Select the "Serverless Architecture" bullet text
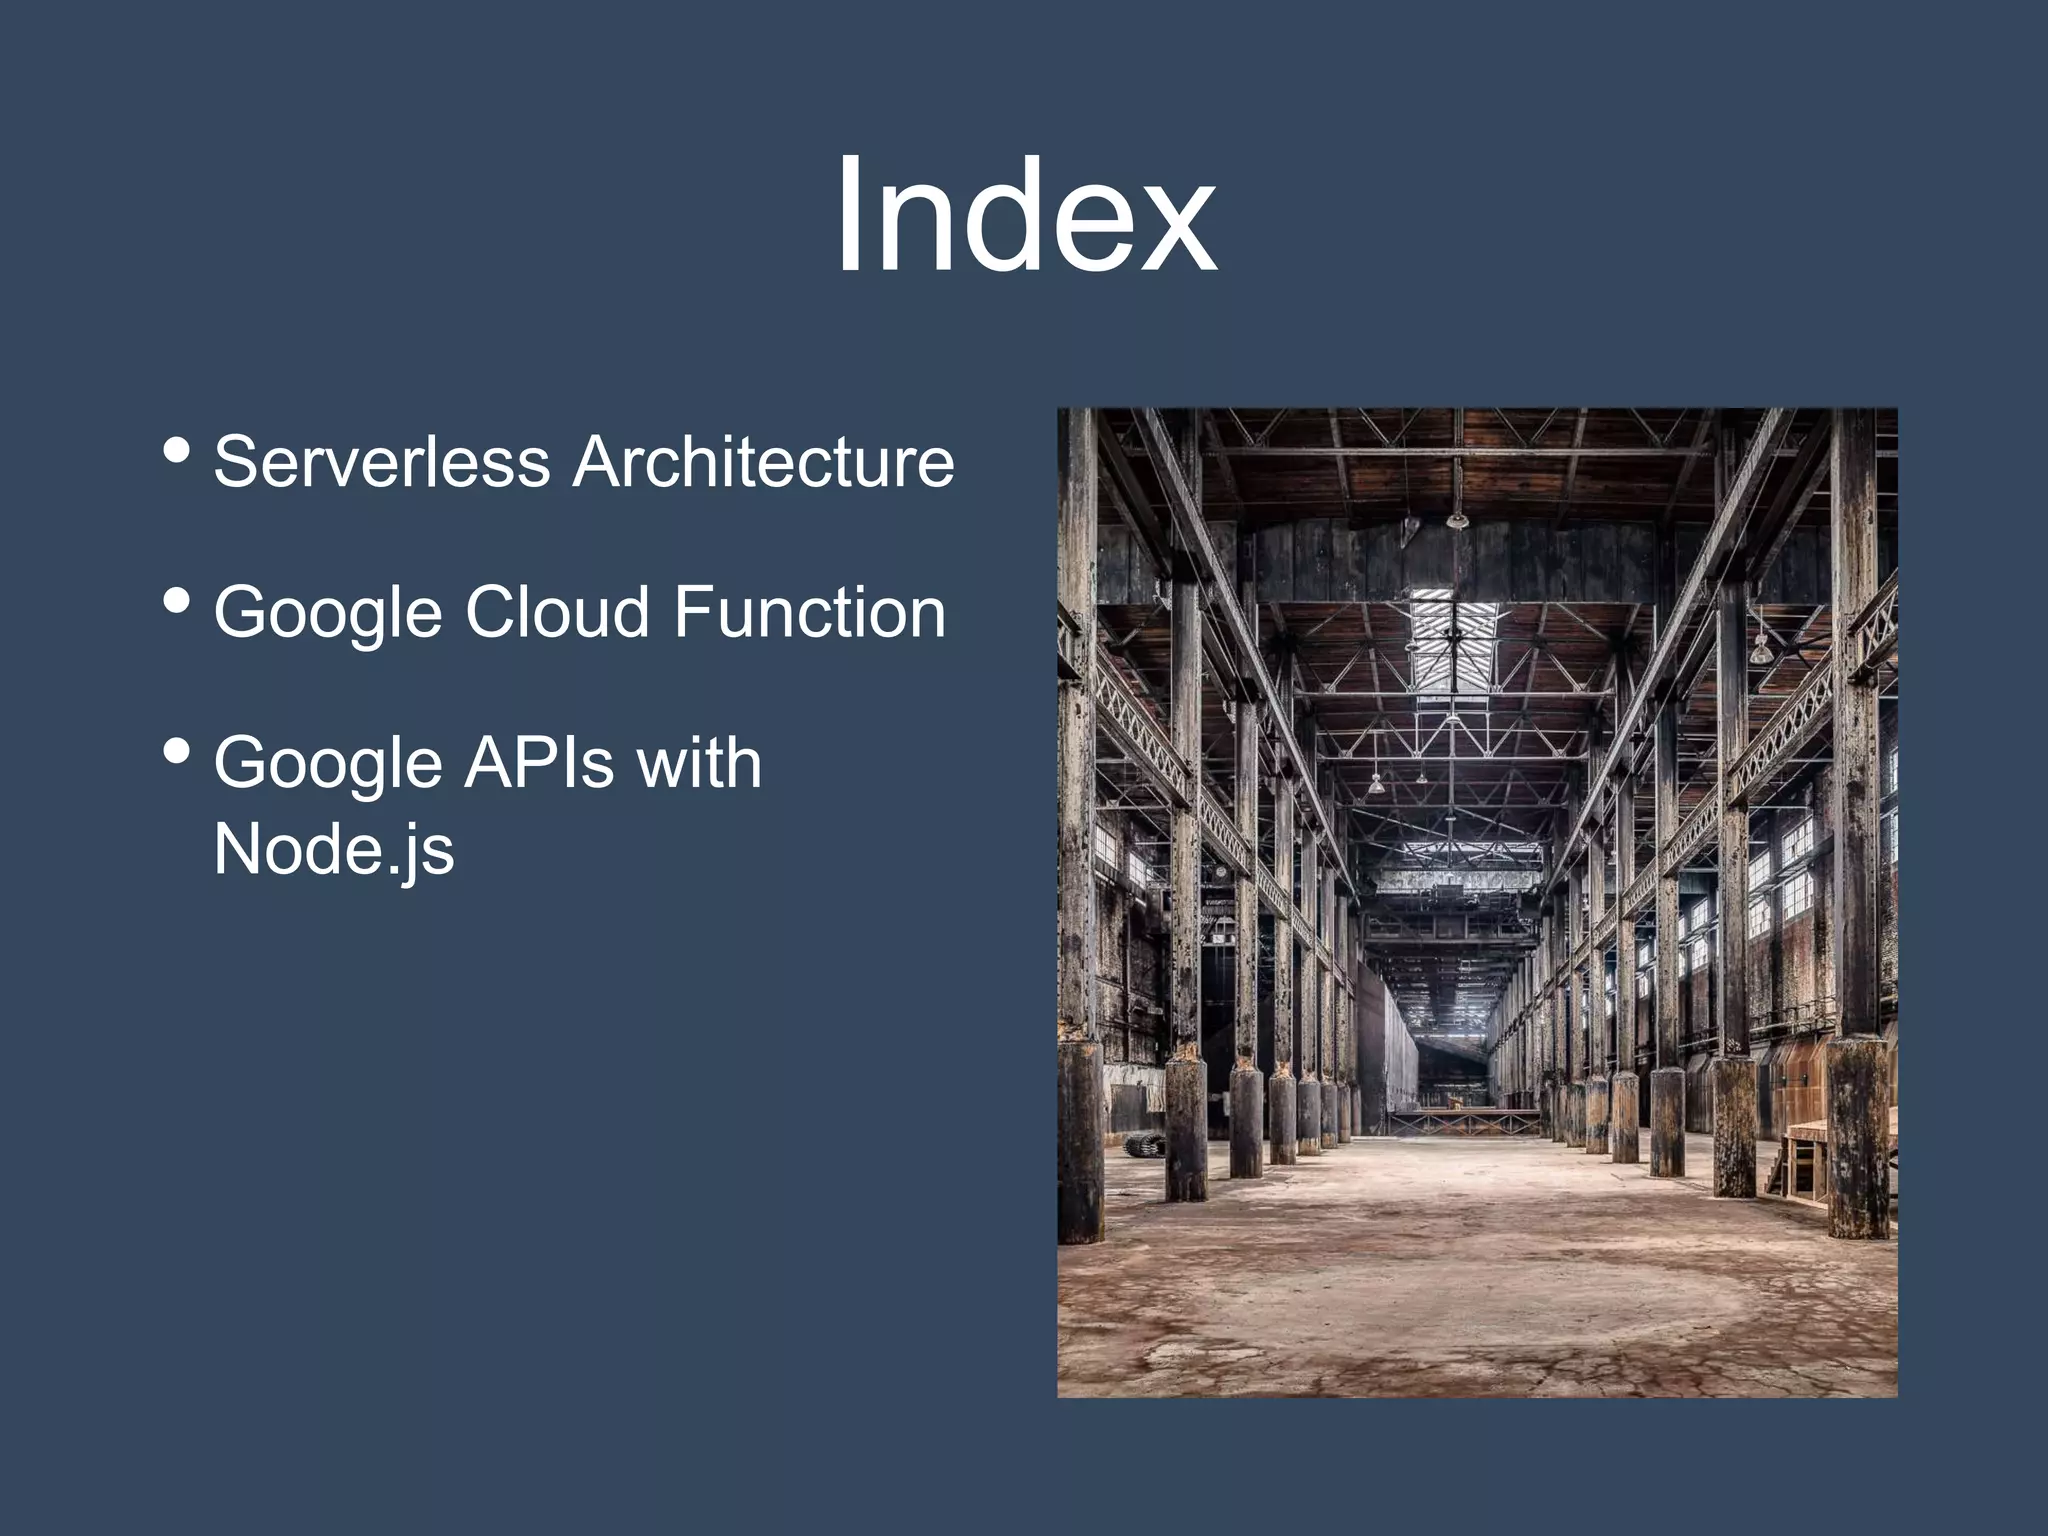Image resolution: width=2048 pixels, height=1536 pixels. click(x=584, y=462)
